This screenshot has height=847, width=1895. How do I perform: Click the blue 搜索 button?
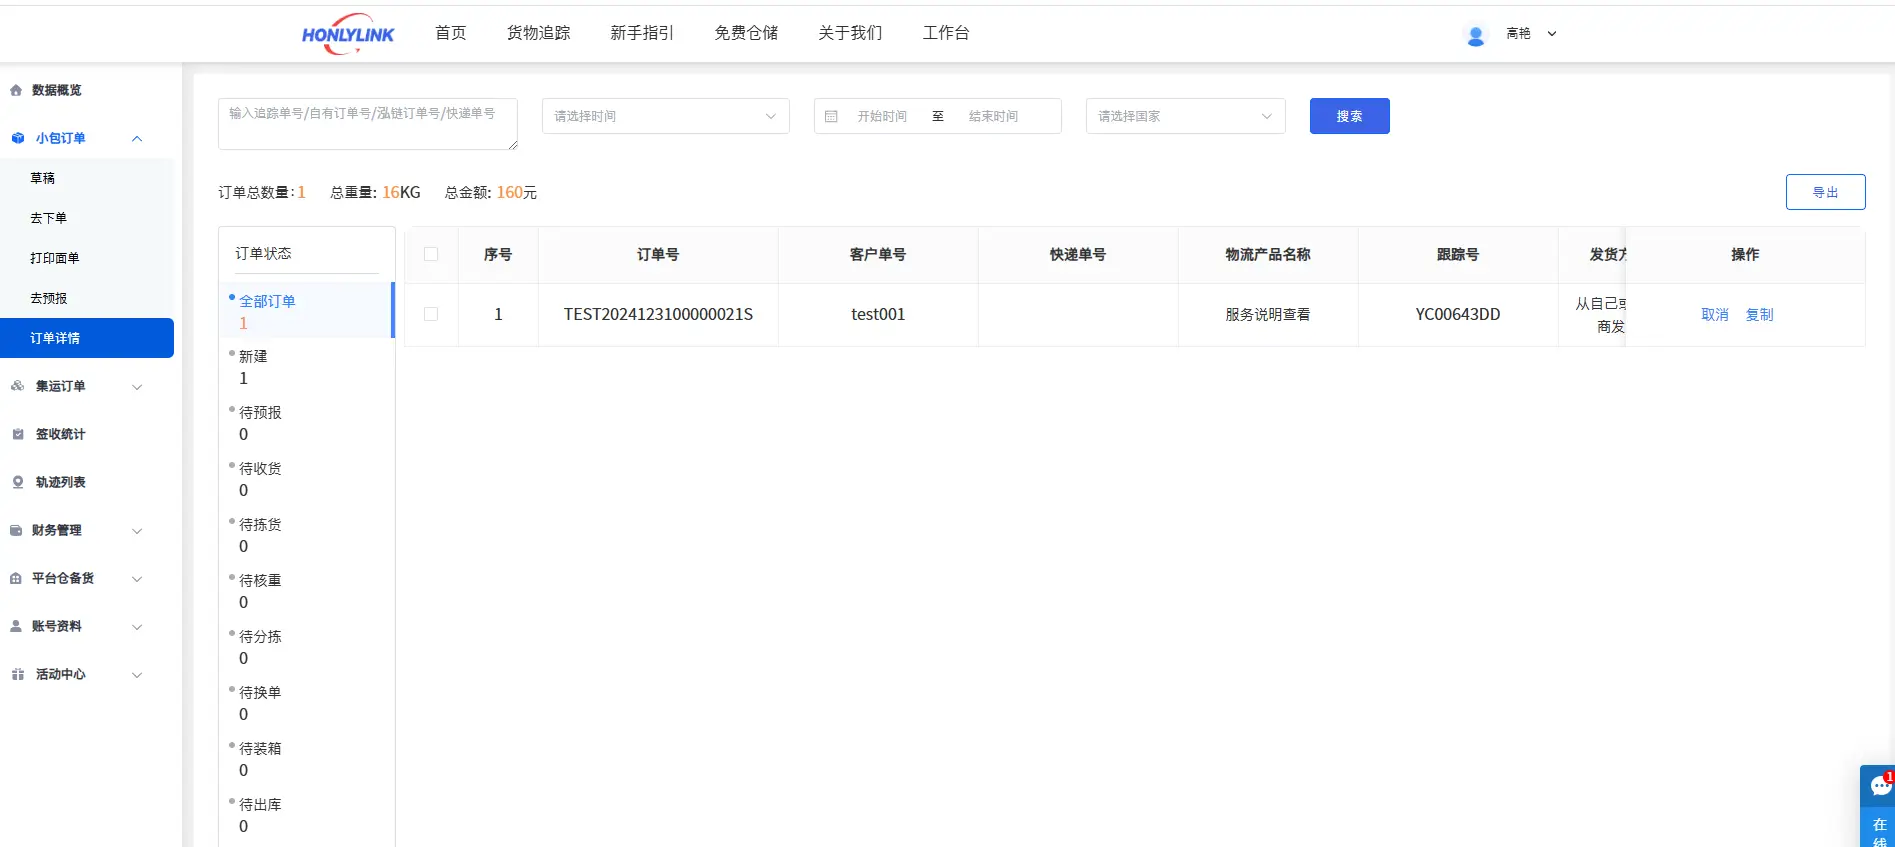[1349, 116]
